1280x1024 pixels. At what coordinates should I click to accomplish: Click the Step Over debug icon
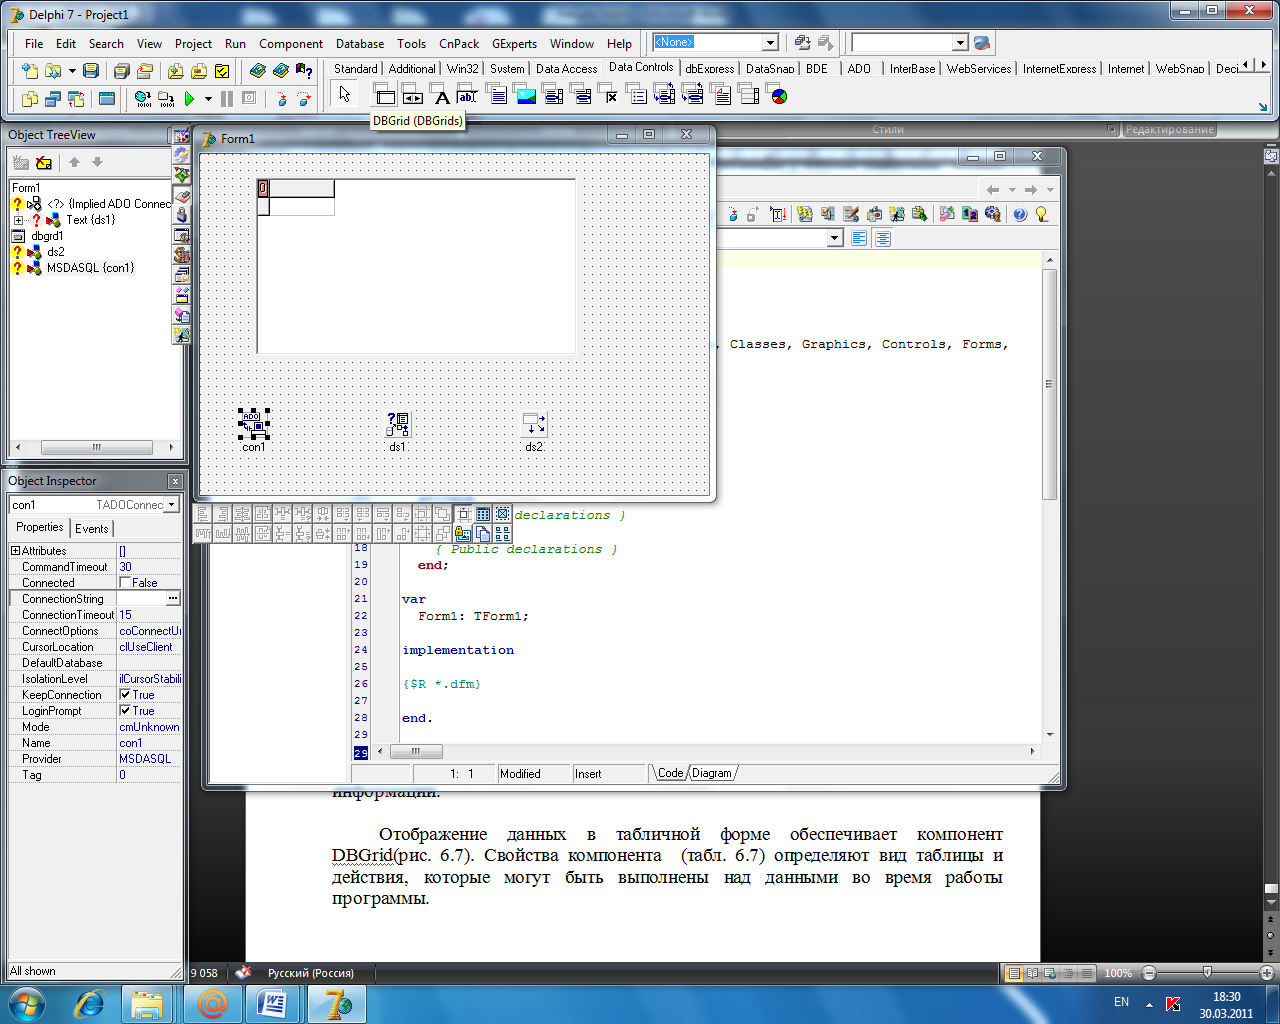coord(304,98)
